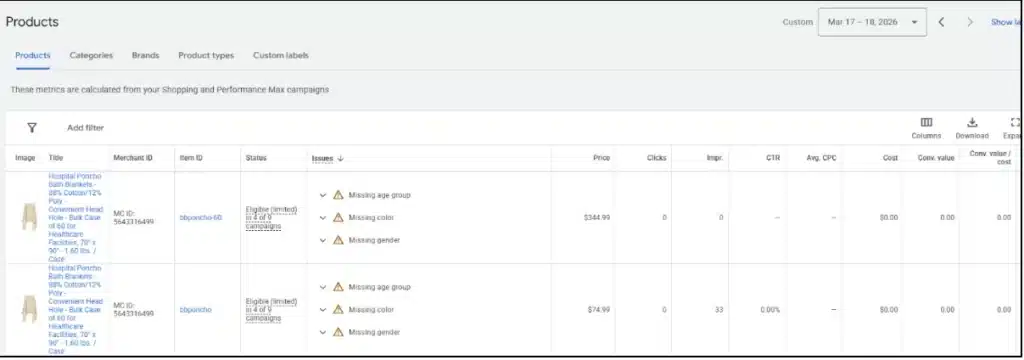
Task: MC ID 5643316499 cell in bbponcho-60 row
Action: click(134, 218)
